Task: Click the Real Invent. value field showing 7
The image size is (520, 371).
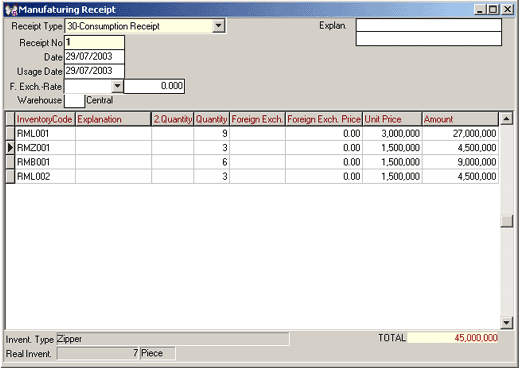Action: (x=98, y=353)
